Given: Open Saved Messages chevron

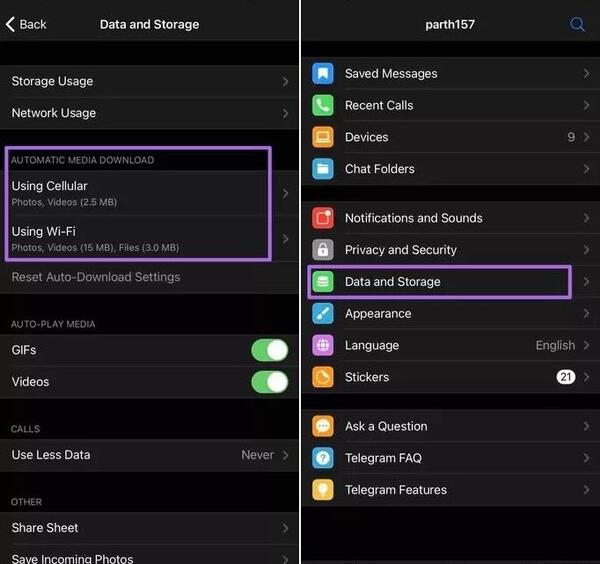Looking at the screenshot, I should [586, 73].
